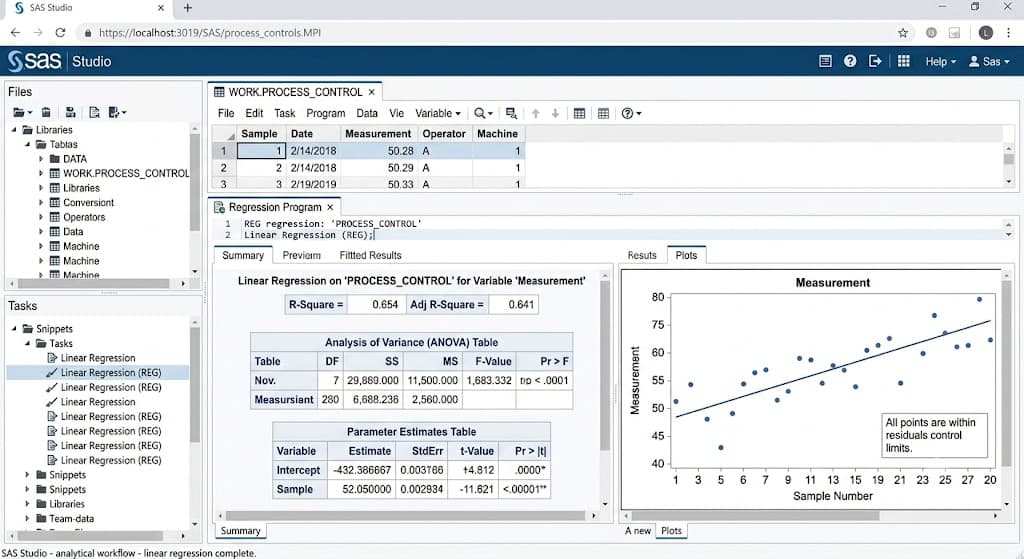The height and width of the screenshot is (559, 1024).
Task: Click the export document icon in Files toolbar
Action: click(117, 112)
